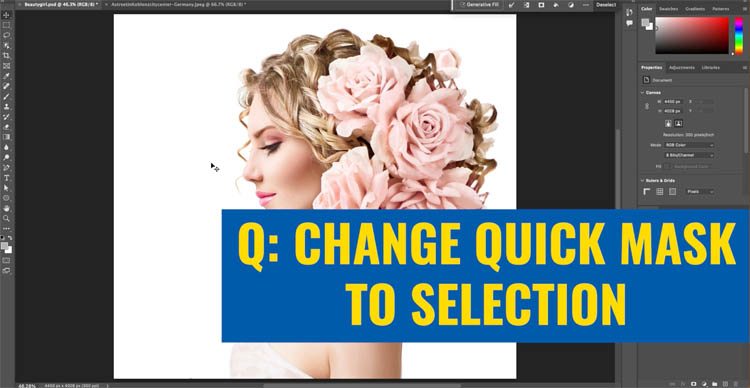Select the Gradient tool

[x=7, y=137]
